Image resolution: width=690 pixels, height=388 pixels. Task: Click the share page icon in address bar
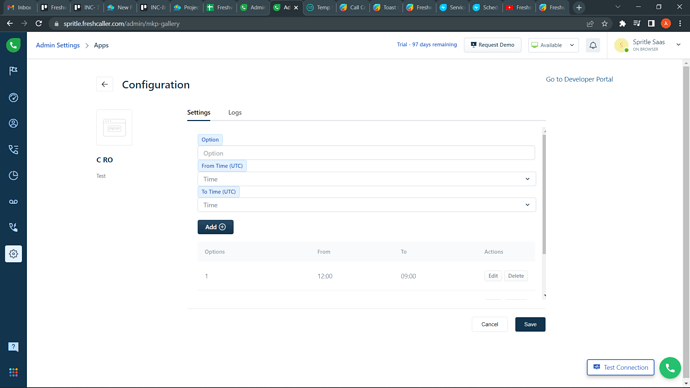point(590,24)
